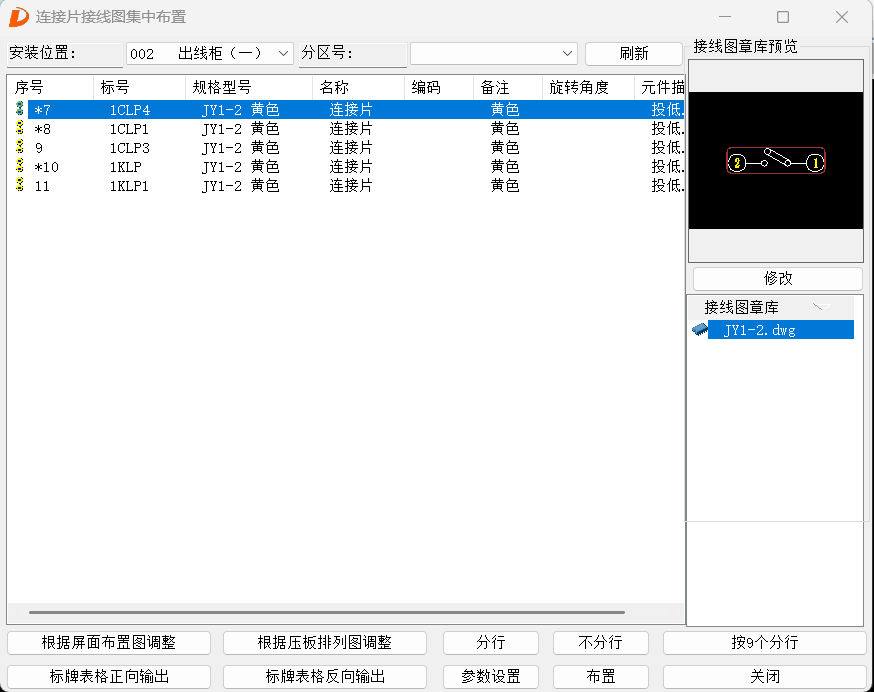The width and height of the screenshot is (874, 692).
Task: Maximize the dialog window
Action: click(783, 17)
